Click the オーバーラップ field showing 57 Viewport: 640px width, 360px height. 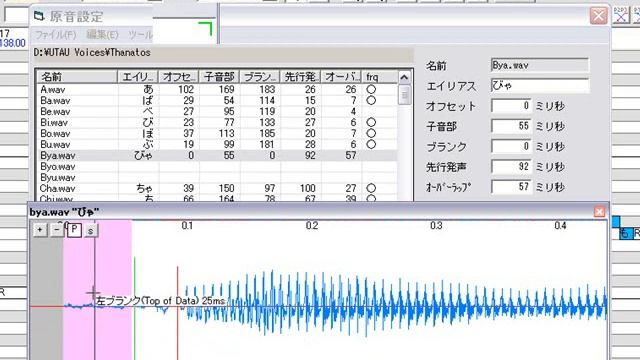click(x=511, y=187)
